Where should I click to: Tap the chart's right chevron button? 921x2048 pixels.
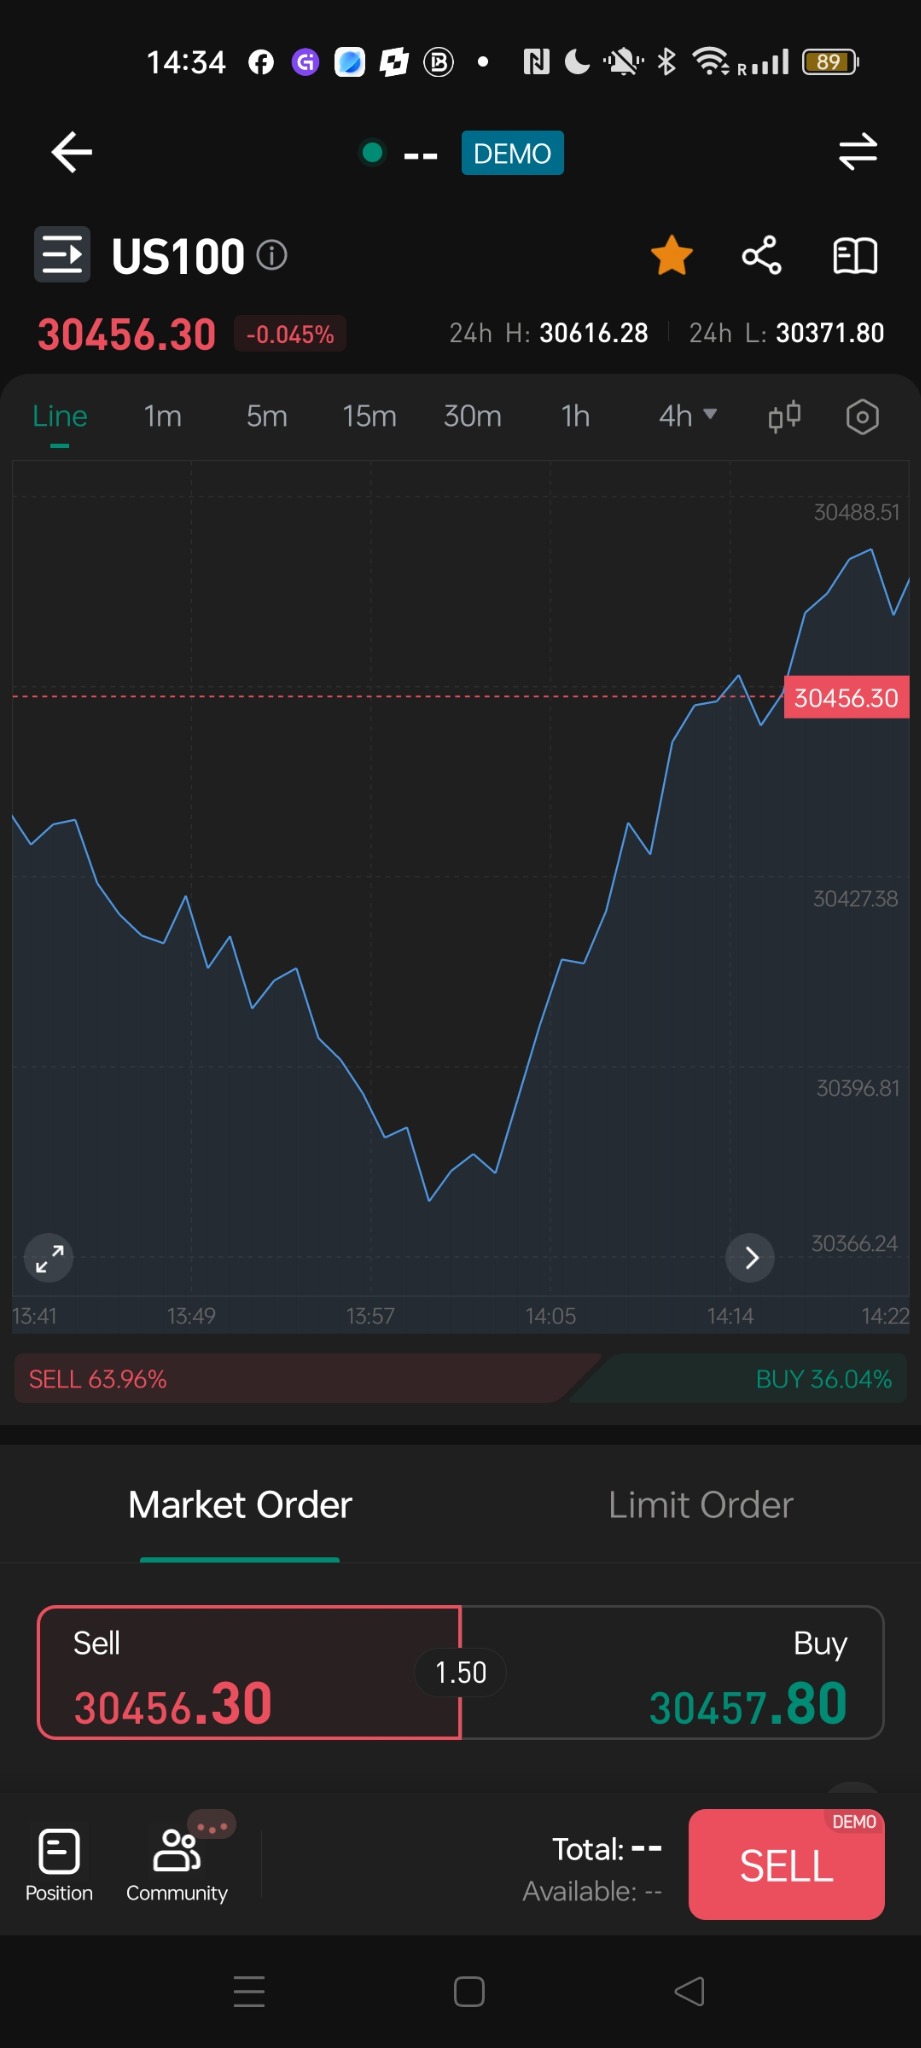click(751, 1258)
